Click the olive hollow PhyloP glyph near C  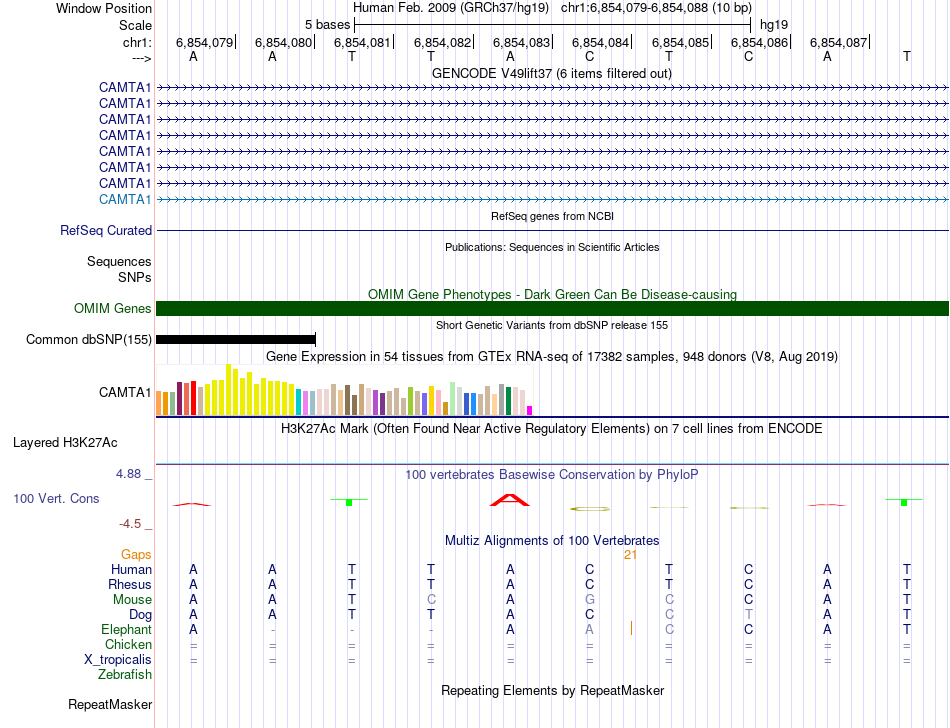coord(590,509)
